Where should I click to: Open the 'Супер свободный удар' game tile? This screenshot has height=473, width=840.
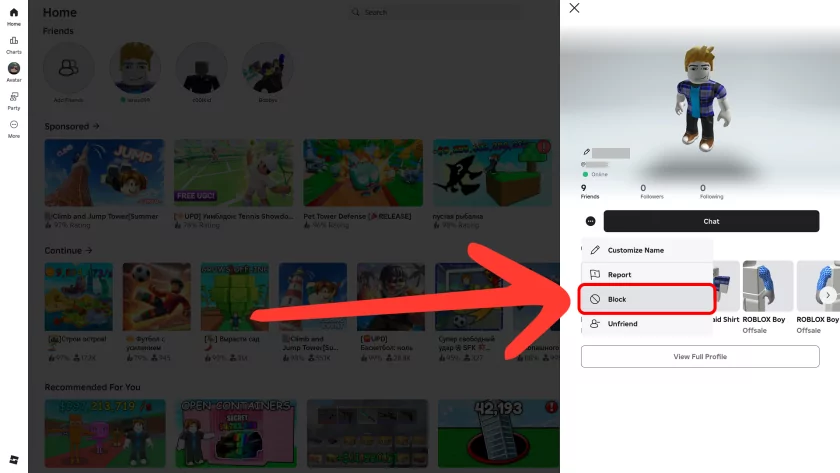pos(469,297)
